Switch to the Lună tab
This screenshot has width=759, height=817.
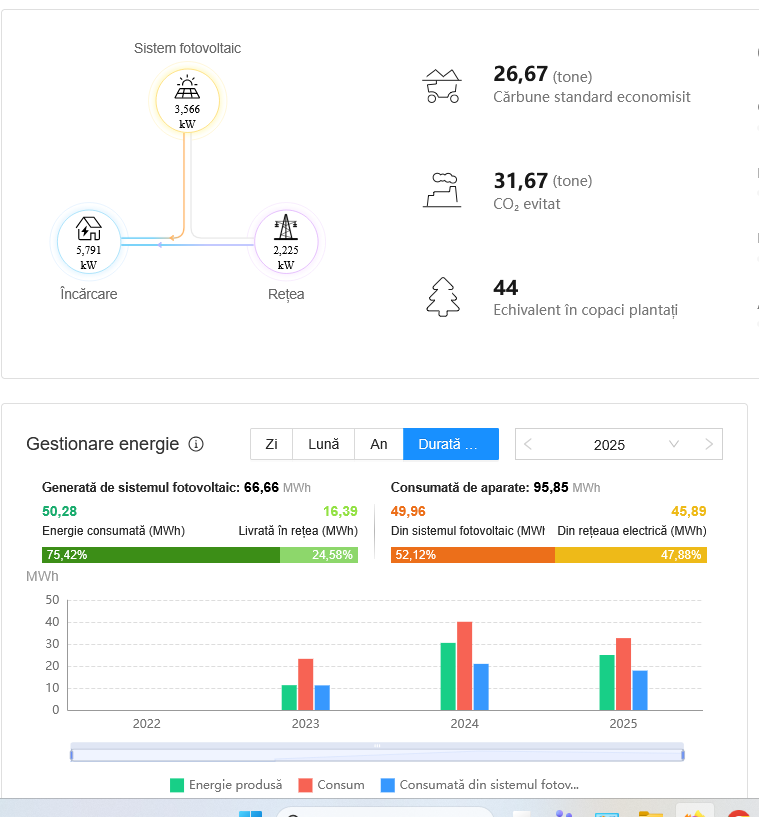(x=323, y=444)
